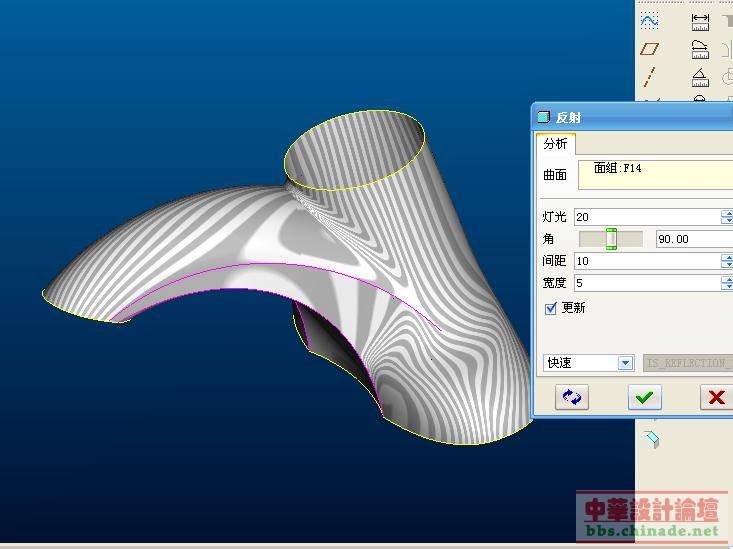Select the 面組:F14 surface collector entry
Viewport: 733px width, 549px height.
pyautogui.click(x=618, y=168)
